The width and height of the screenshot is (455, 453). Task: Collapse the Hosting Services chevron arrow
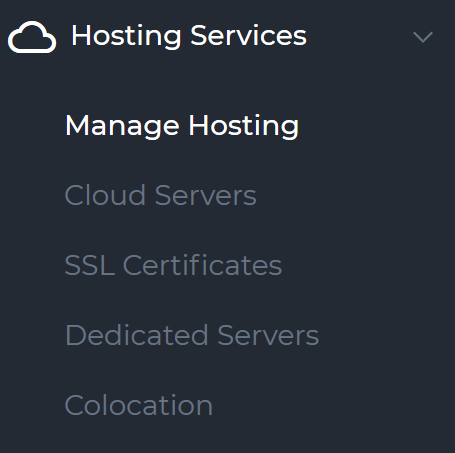423,37
